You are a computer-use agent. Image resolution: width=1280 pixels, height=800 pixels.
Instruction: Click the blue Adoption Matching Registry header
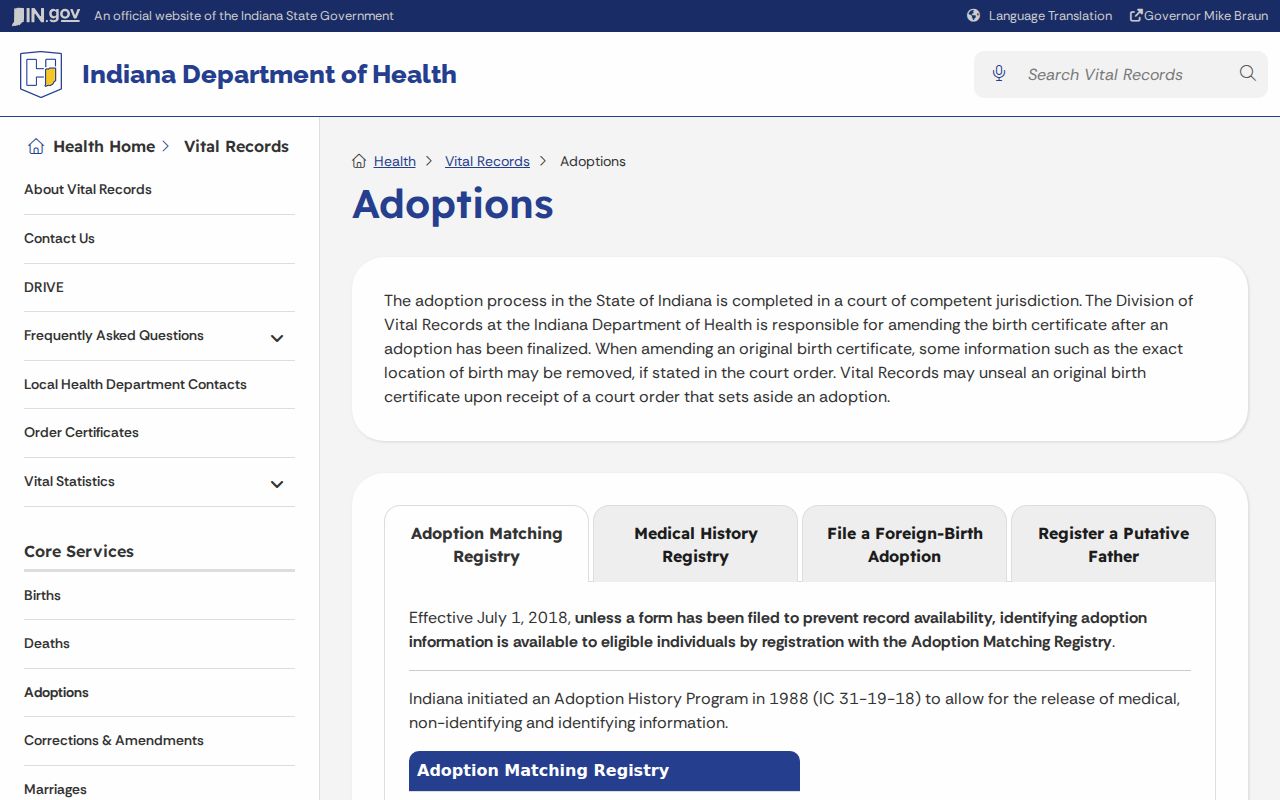(604, 770)
